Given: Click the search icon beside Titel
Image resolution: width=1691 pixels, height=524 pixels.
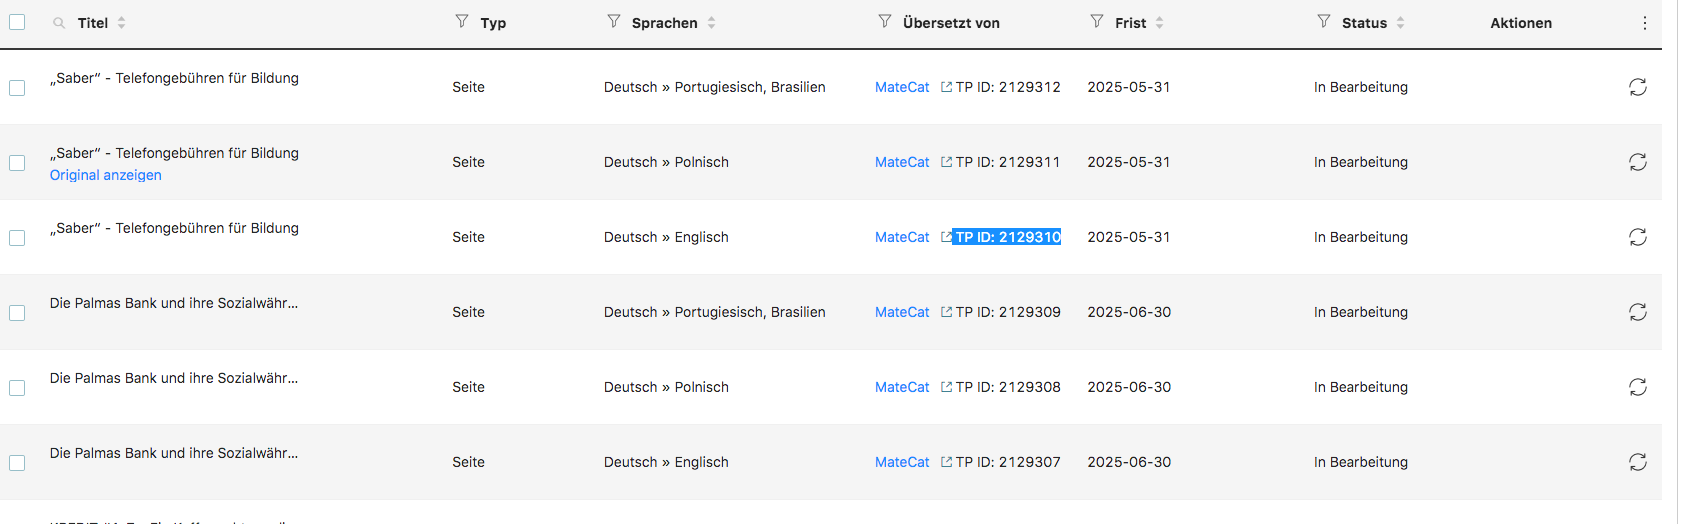Looking at the screenshot, I should (x=59, y=22).
